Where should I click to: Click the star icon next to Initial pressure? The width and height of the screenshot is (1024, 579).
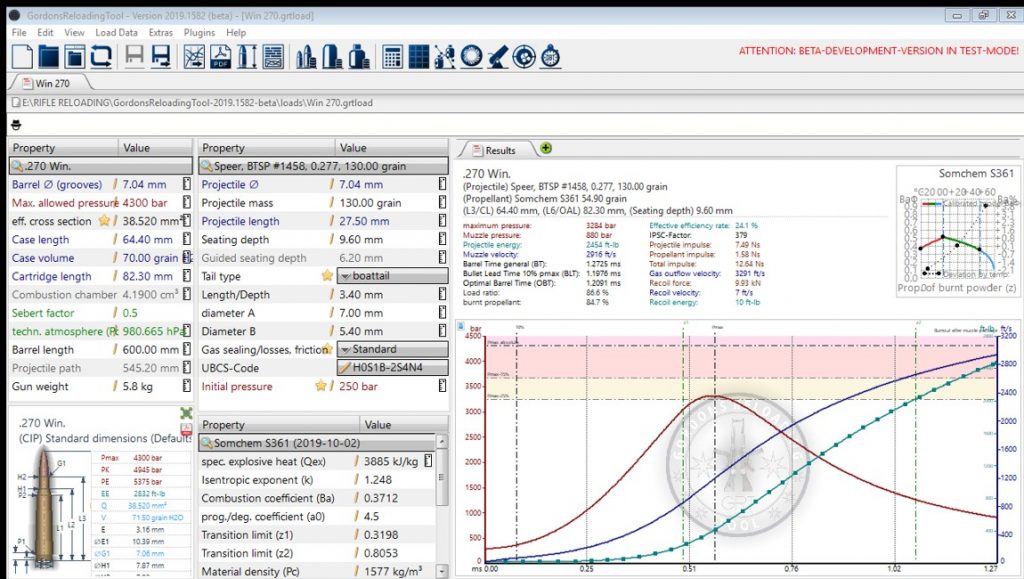click(x=321, y=385)
